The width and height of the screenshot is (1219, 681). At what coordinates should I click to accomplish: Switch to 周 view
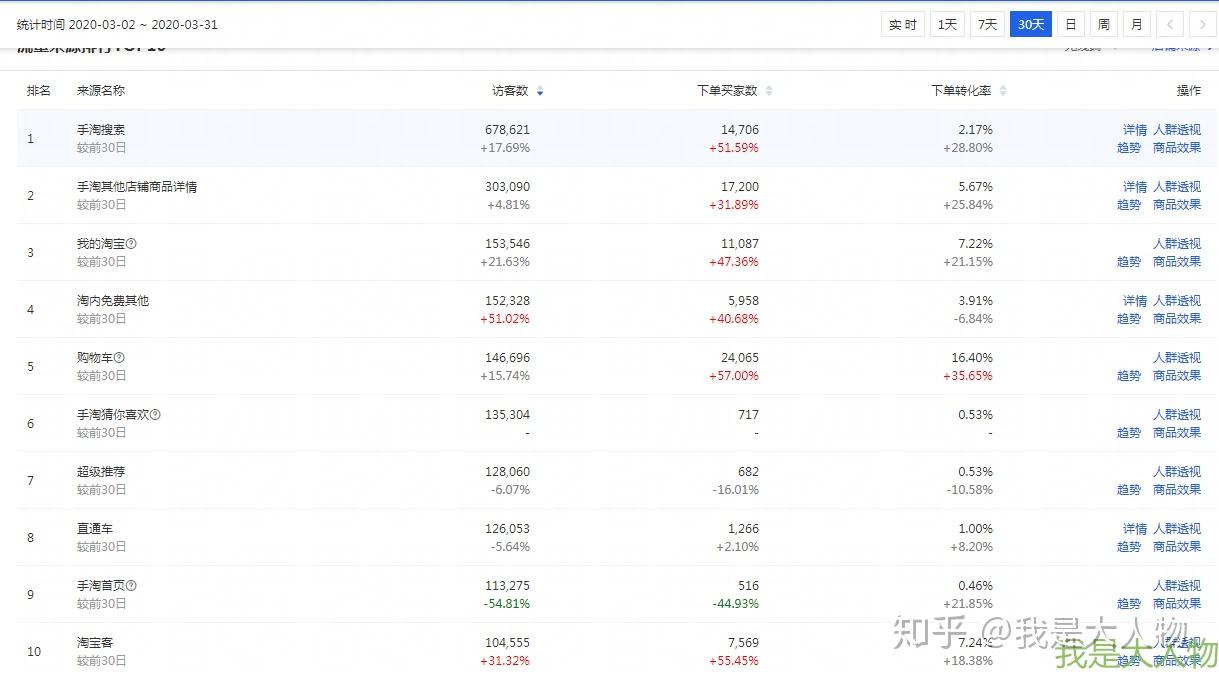[1104, 24]
